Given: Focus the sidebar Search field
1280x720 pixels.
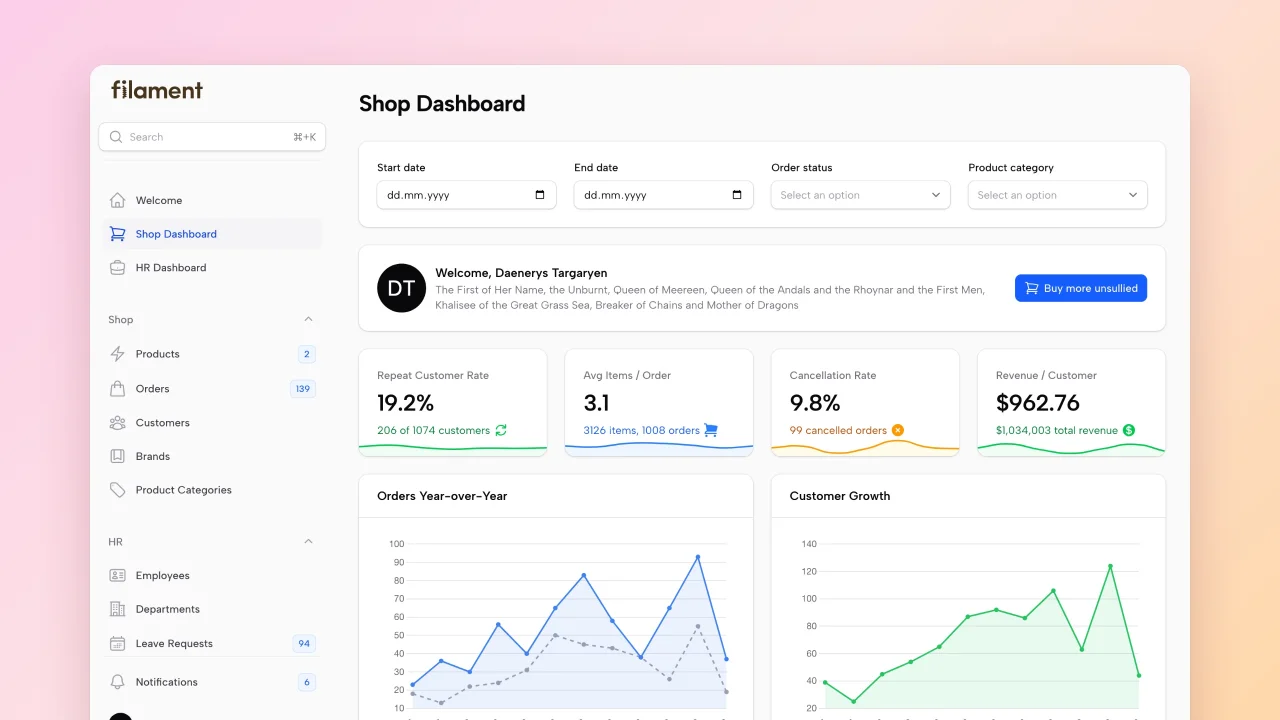Looking at the screenshot, I should click(x=212, y=137).
